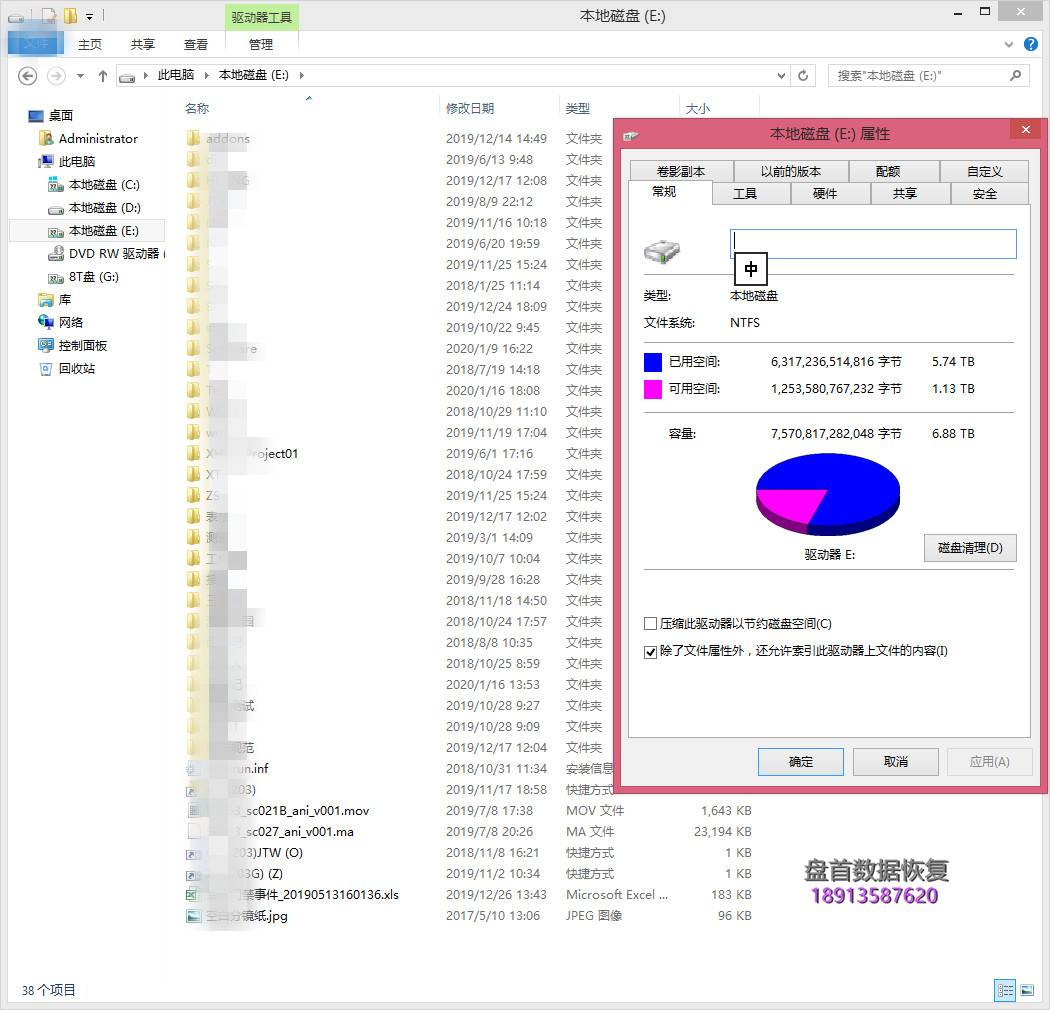Viewport: 1050px width, 1010px height.
Task: Click the blue used-space color swatch
Action: click(x=653, y=362)
